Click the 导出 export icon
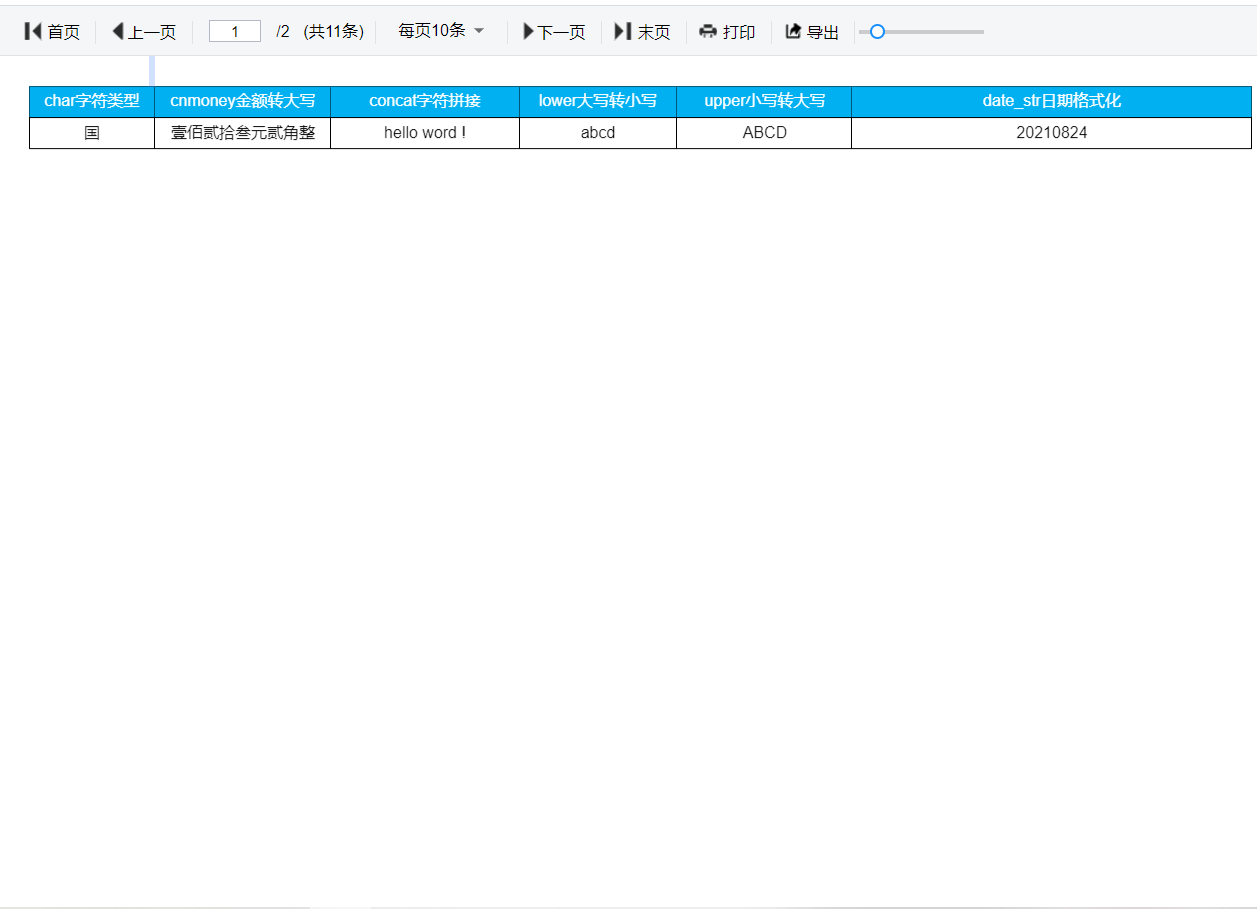The height and width of the screenshot is (909, 1257). pyautogui.click(x=793, y=32)
